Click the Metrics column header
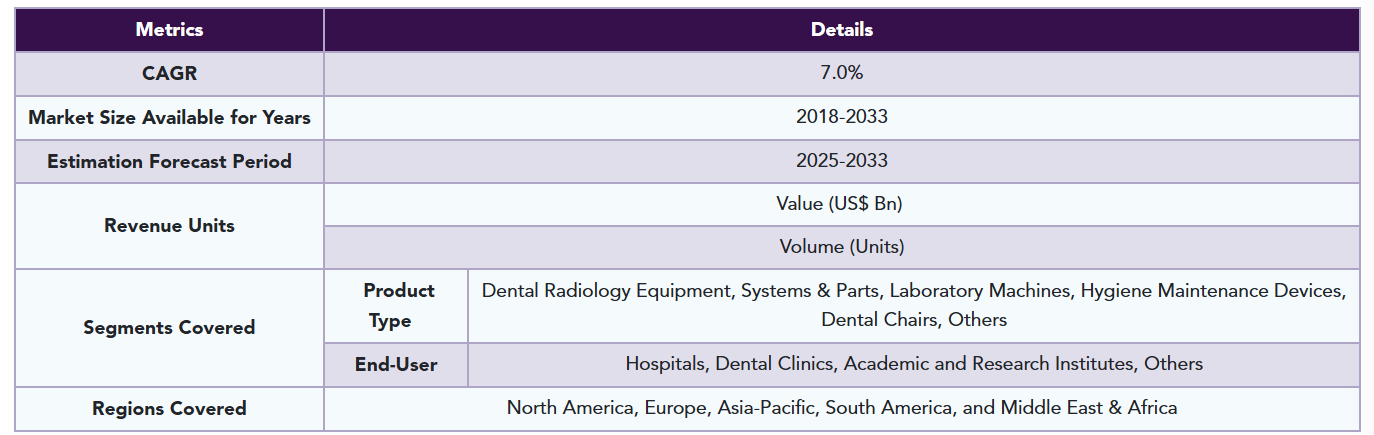Image resolution: width=1374 pixels, height=435 pixels. [x=169, y=30]
